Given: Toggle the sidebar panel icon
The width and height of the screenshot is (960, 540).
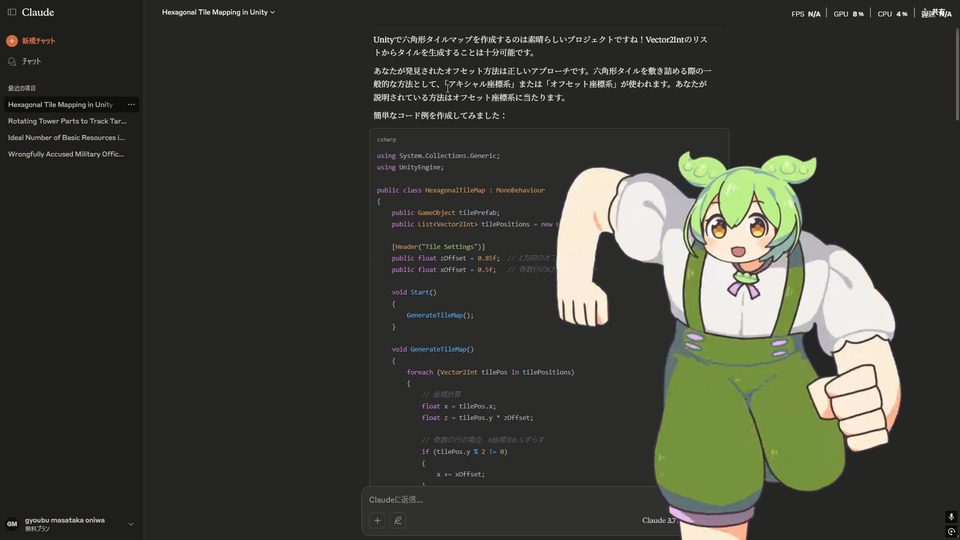Looking at the screenshot, I should click(x=12, y=12).
